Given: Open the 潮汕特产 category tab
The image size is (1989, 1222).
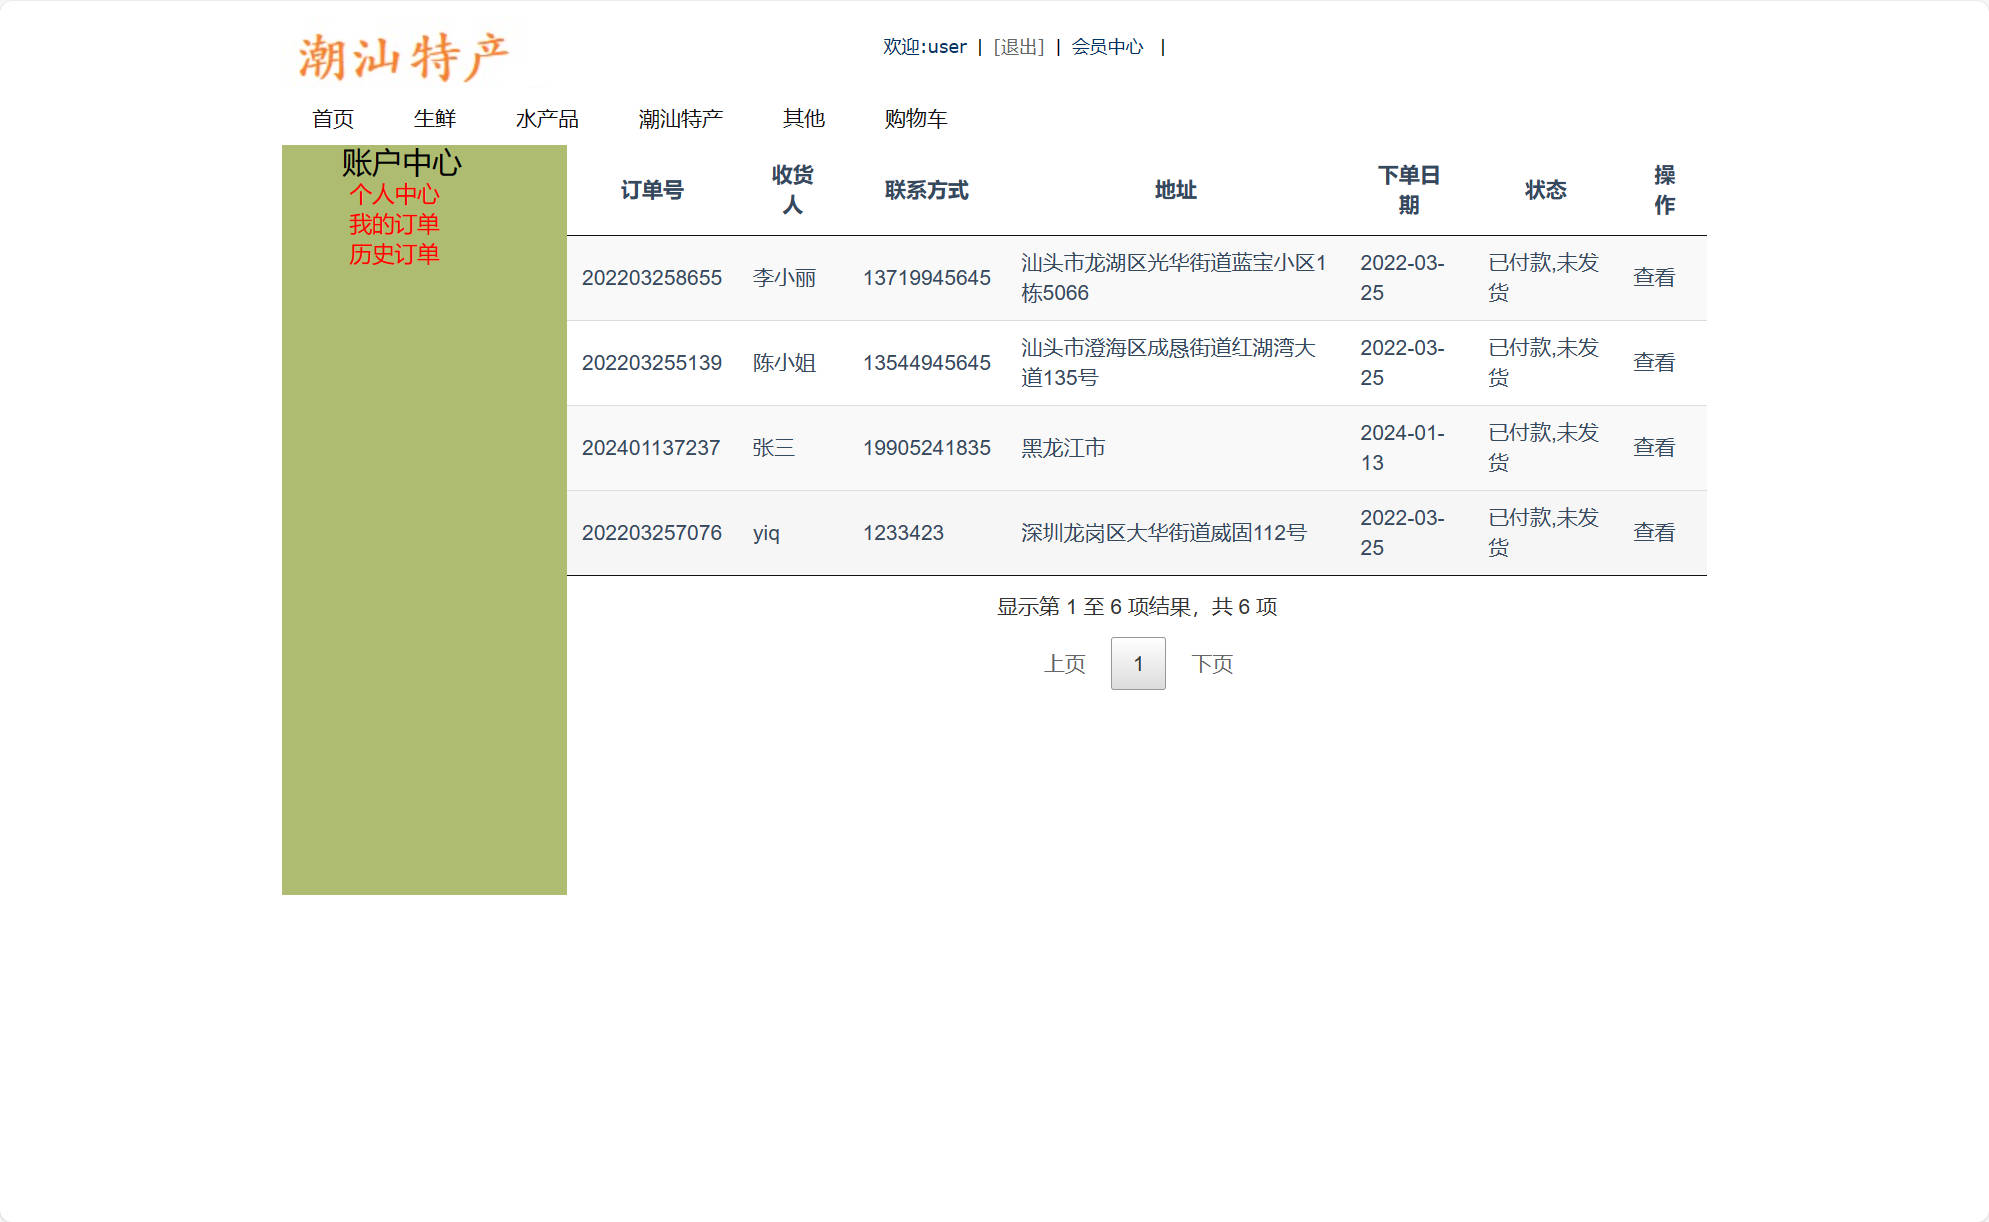Looking at the screenshot, I should pyautogui.click(x=682, y=119).
